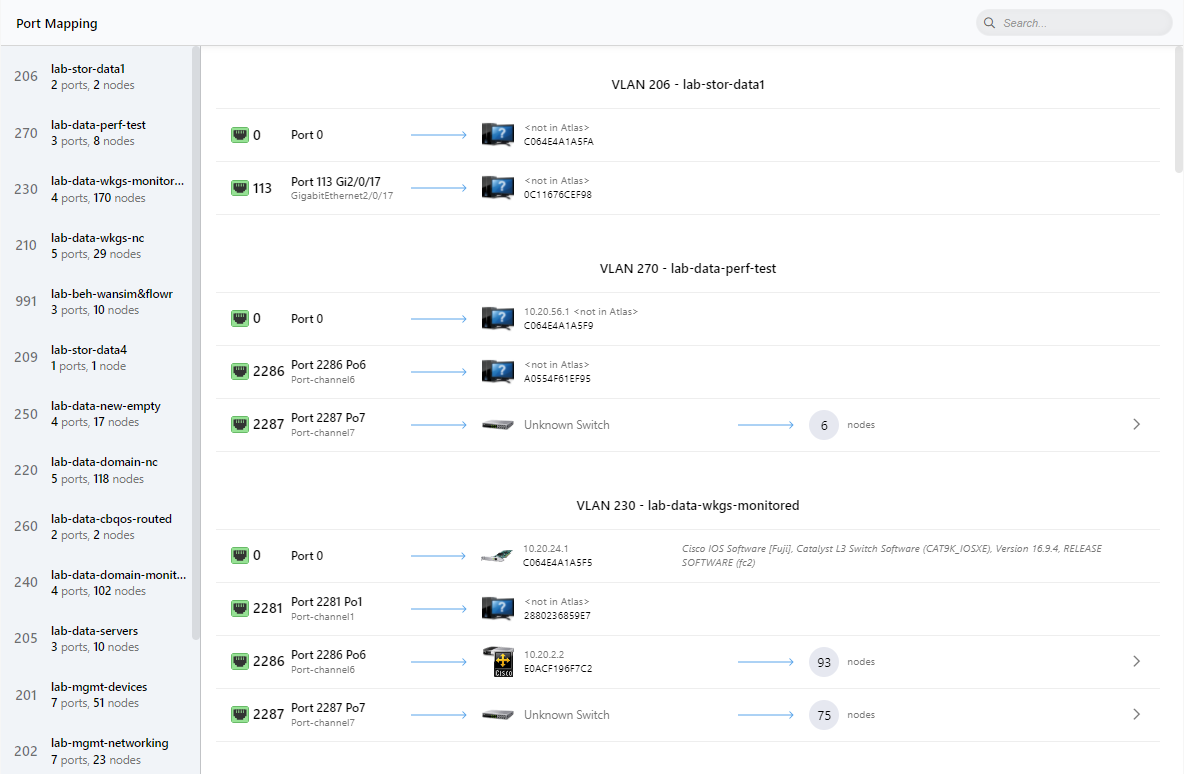This screenshot has width=1184, height=774.
Task: Click the unknown device icon for 0C11676CEF98
Action: (x=498, y=187)
